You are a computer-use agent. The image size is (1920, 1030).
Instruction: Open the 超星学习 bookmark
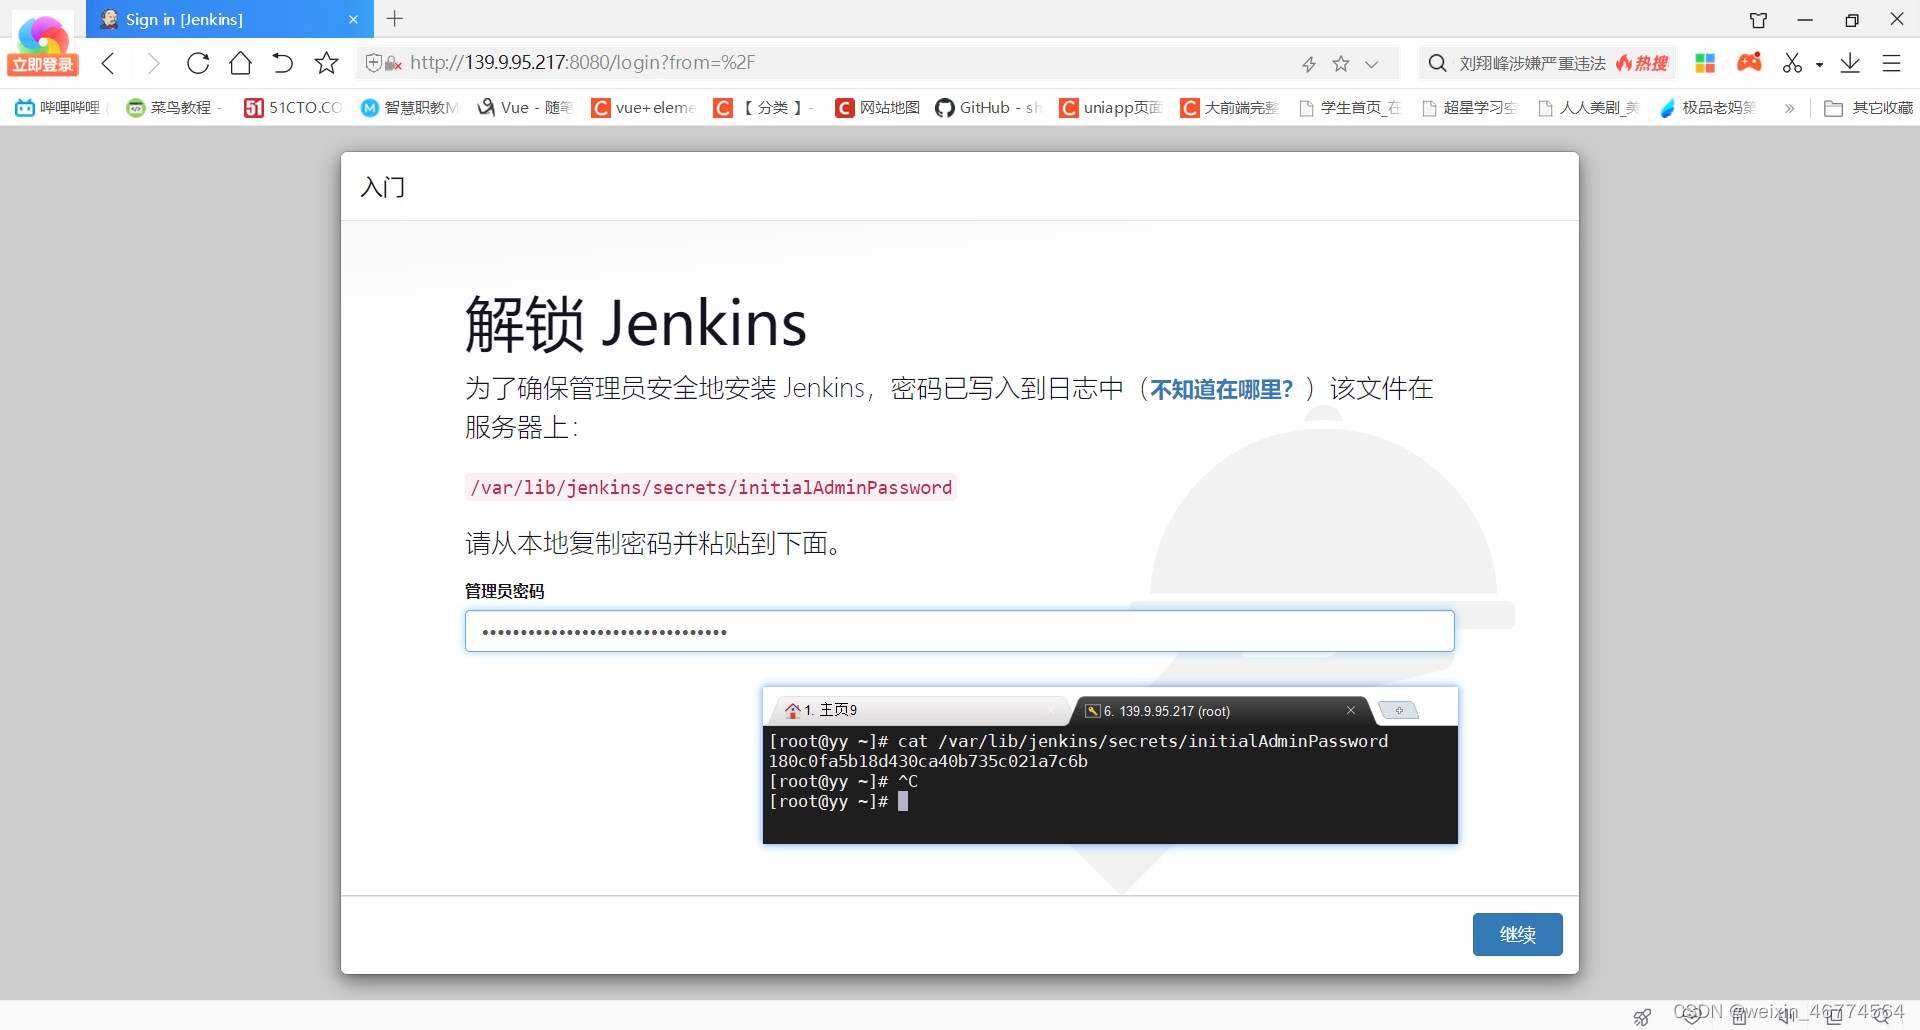tap(1469, 107)
